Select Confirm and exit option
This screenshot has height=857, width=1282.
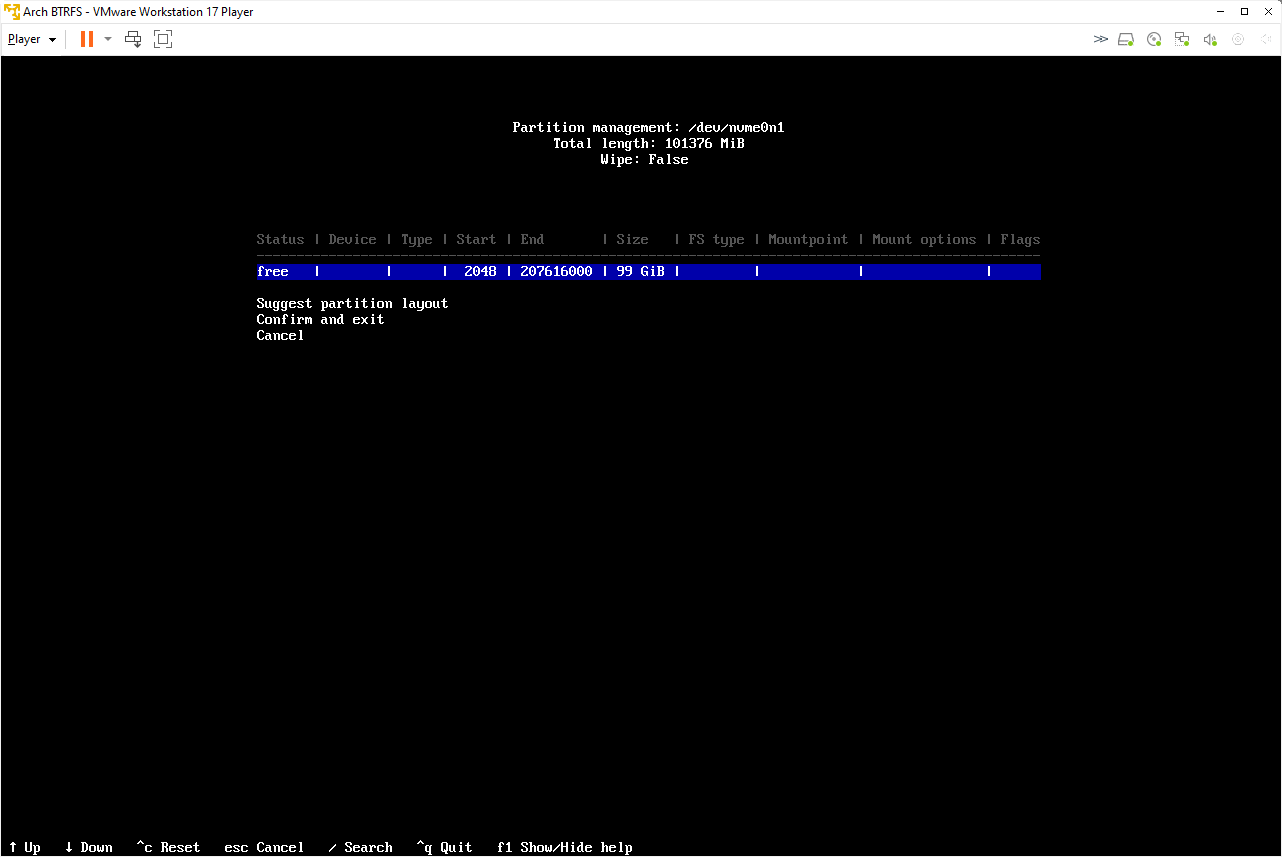click(x=320, y=319)
